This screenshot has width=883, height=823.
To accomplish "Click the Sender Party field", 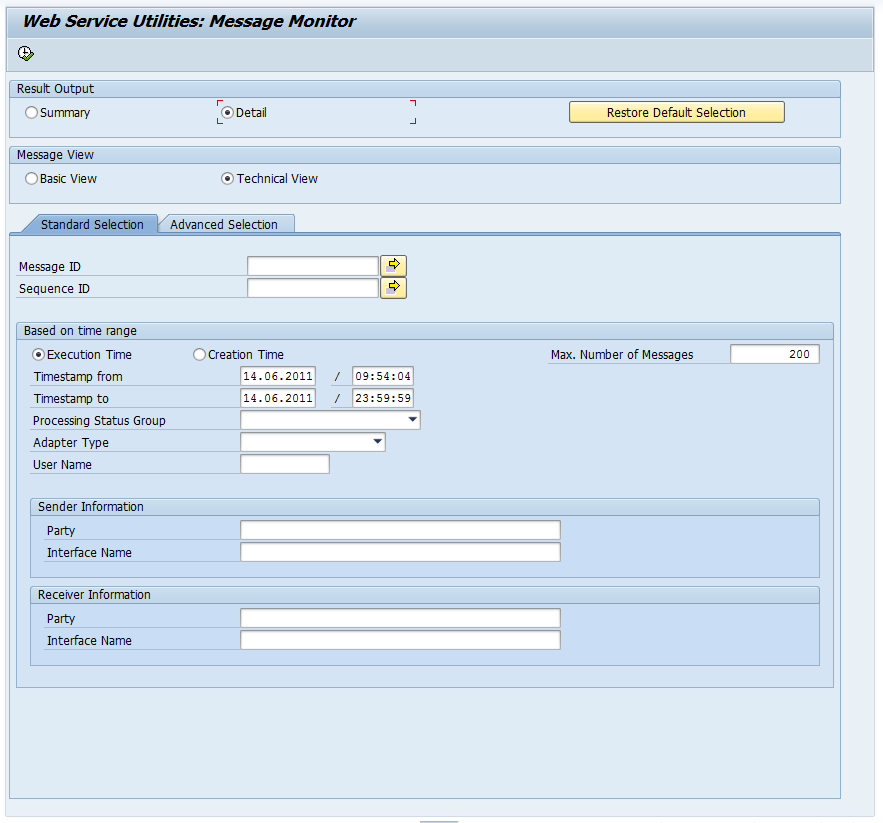I will pyautogui.click(x=399, y=529).
